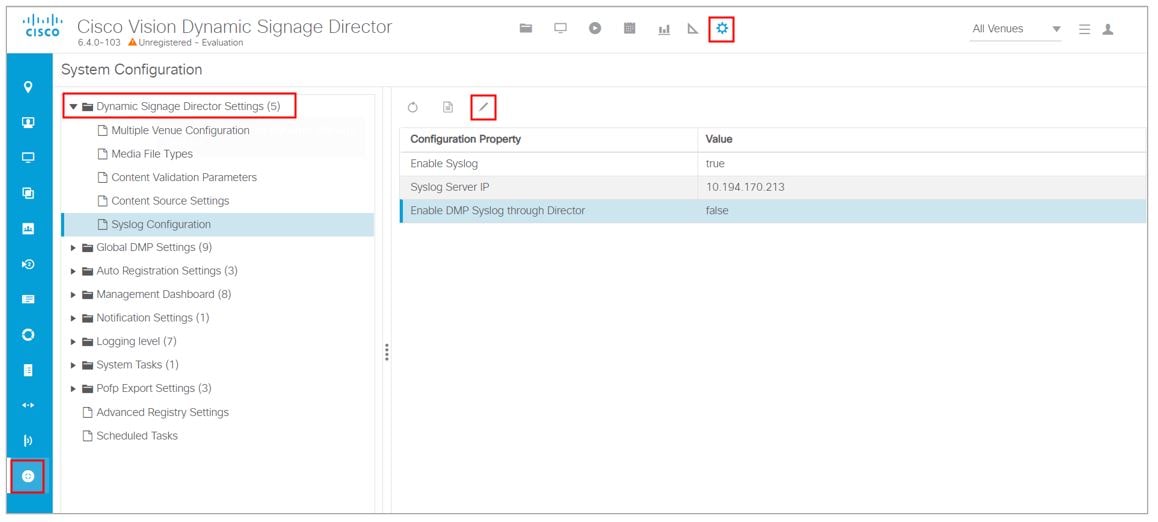Select the second sidebar icon, a display with a person

point(29,123)
